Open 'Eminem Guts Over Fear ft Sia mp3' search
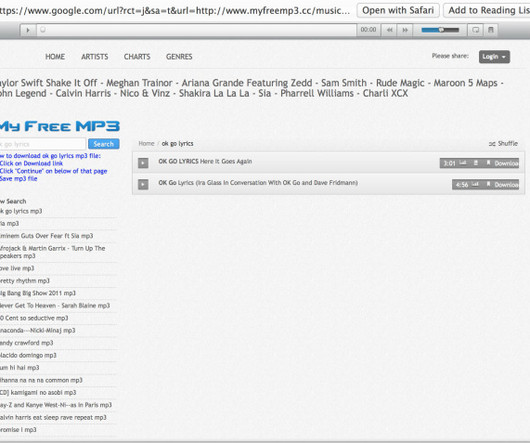Image resolution: width=530 pixels, height=443 pixels. [47, 236]
